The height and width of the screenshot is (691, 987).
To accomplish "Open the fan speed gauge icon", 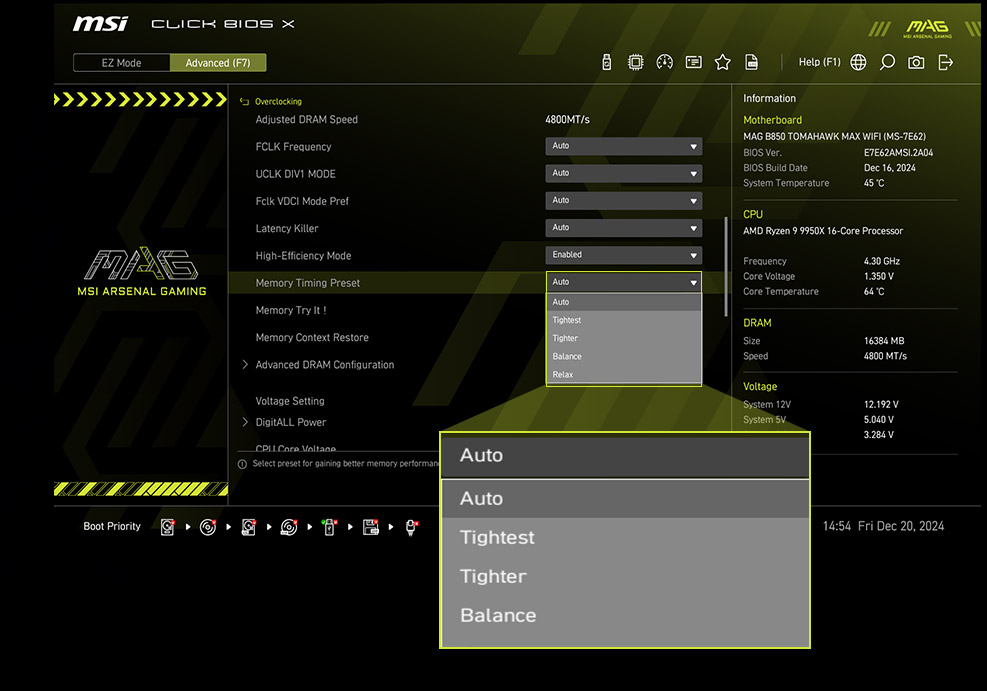I will click(664, 61).
